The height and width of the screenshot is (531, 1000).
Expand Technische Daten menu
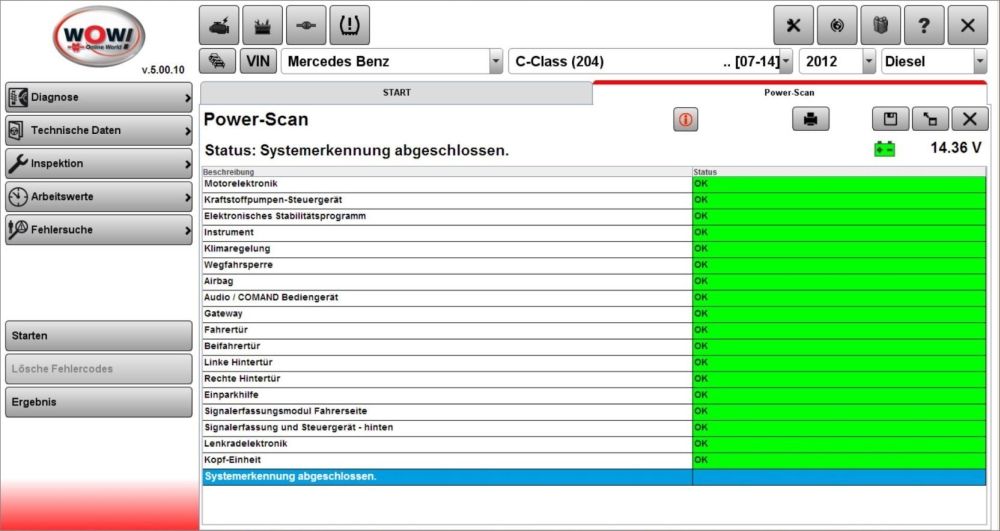pos(99,131)
